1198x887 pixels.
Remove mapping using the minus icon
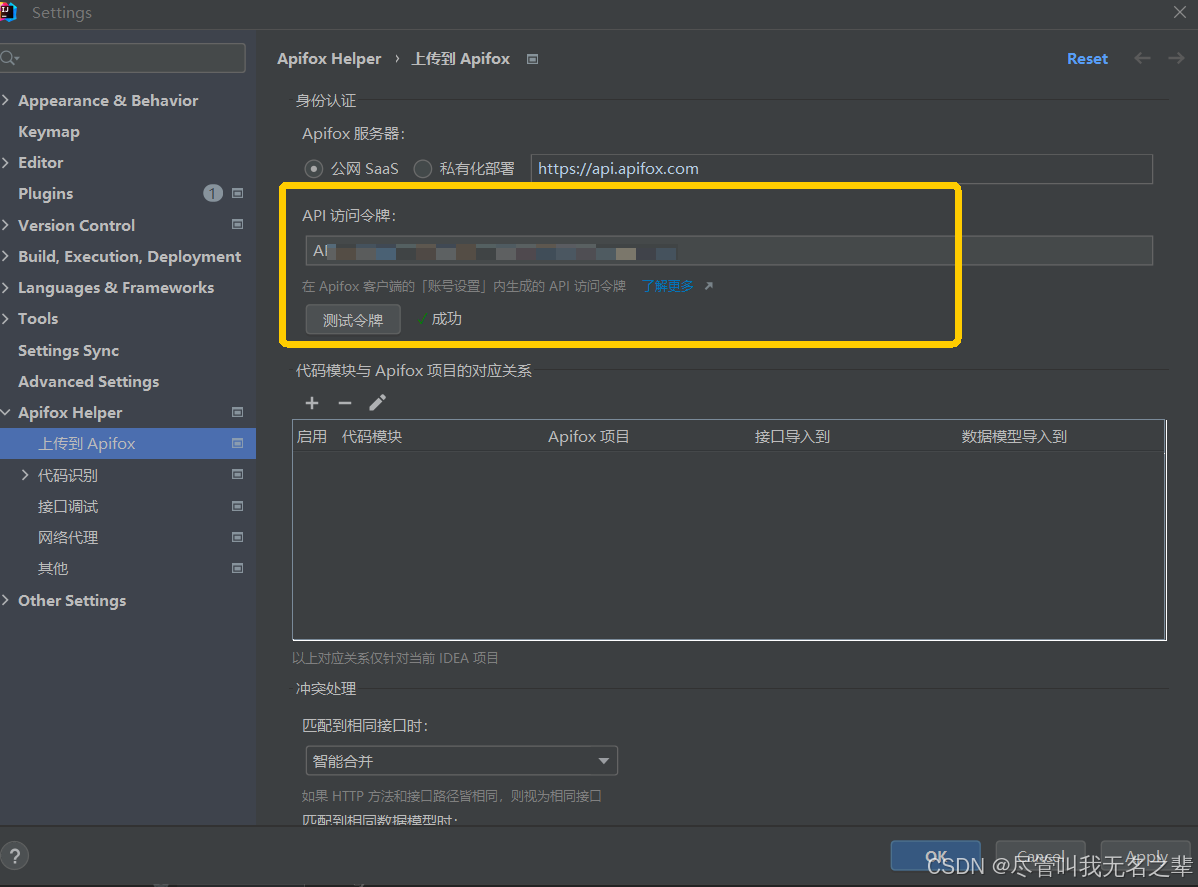coord(345,403)
